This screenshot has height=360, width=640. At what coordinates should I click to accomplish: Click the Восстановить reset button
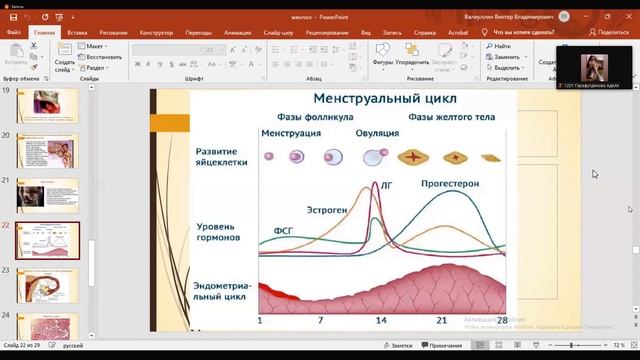(100, 57)
